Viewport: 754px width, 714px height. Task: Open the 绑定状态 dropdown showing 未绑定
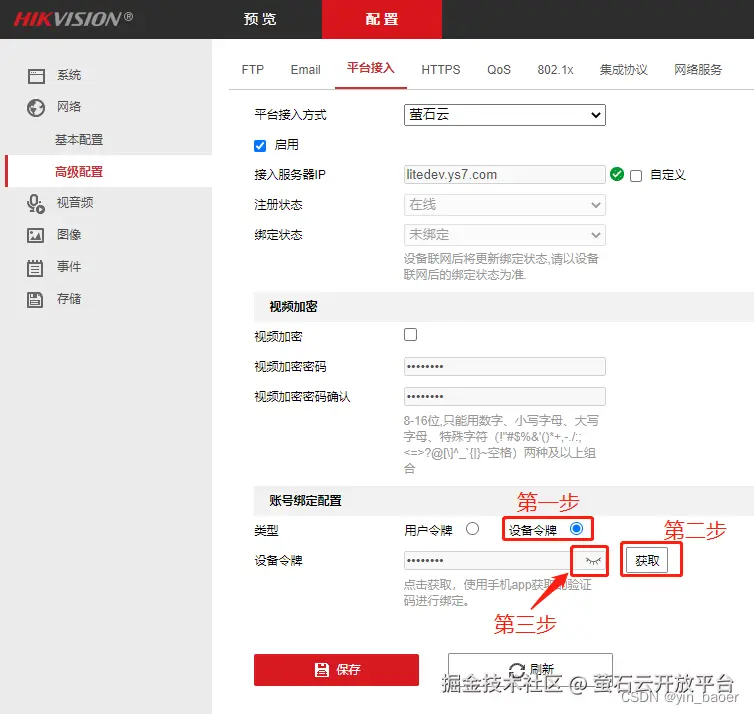(x=504, y=235)
